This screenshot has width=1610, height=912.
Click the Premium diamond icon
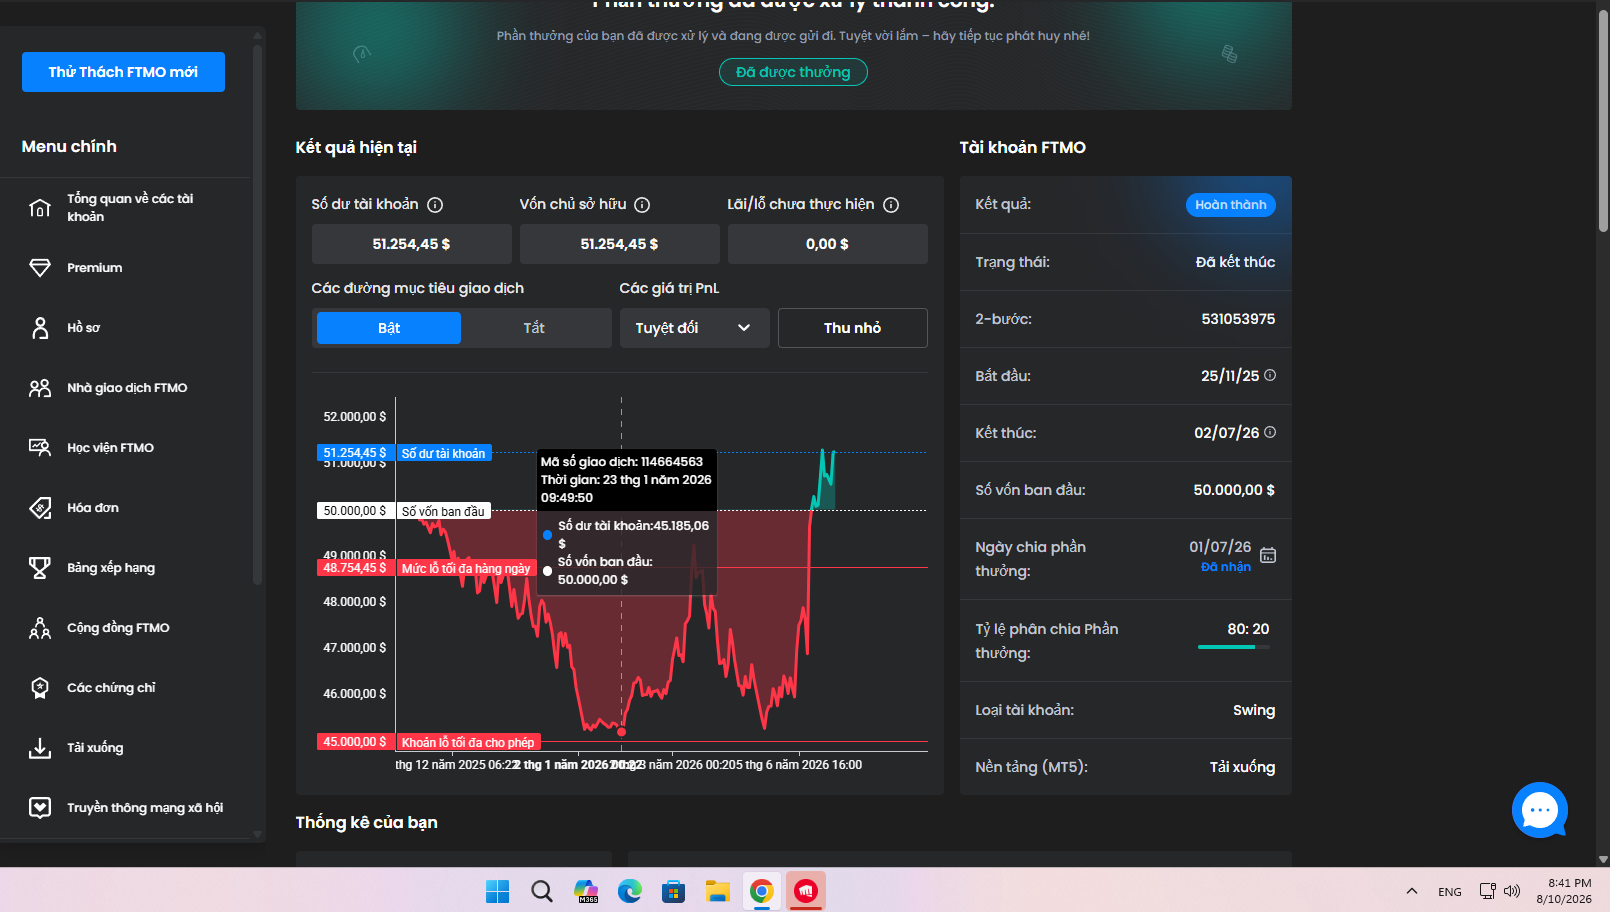point(40,268)
